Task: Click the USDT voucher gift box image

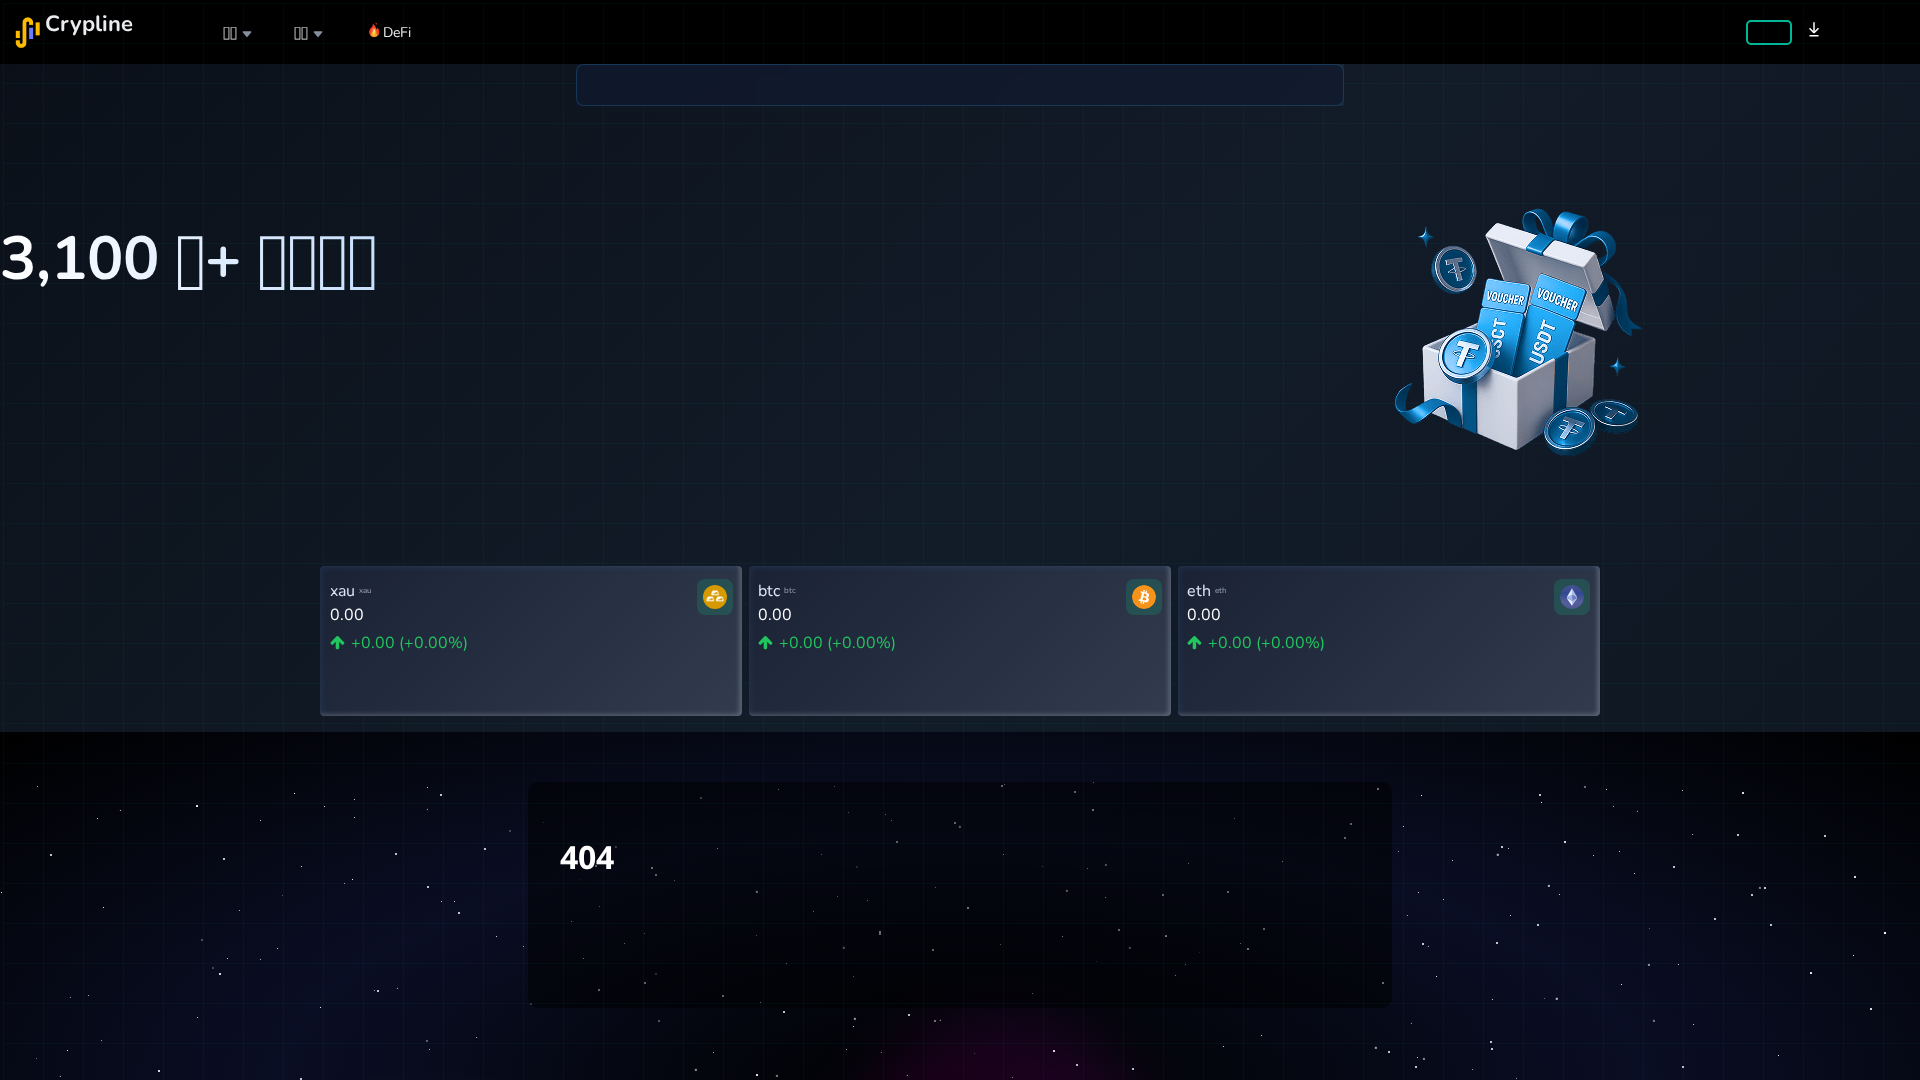Action: [1518, 331]
